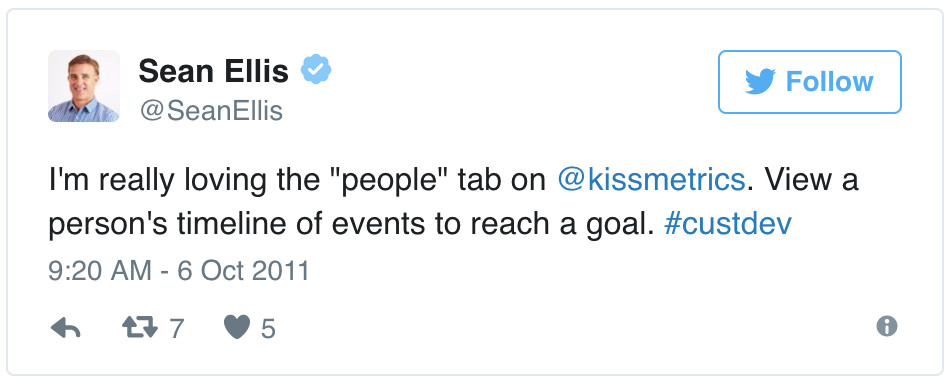Open the Sean Ellis display name link

(214, 71)
